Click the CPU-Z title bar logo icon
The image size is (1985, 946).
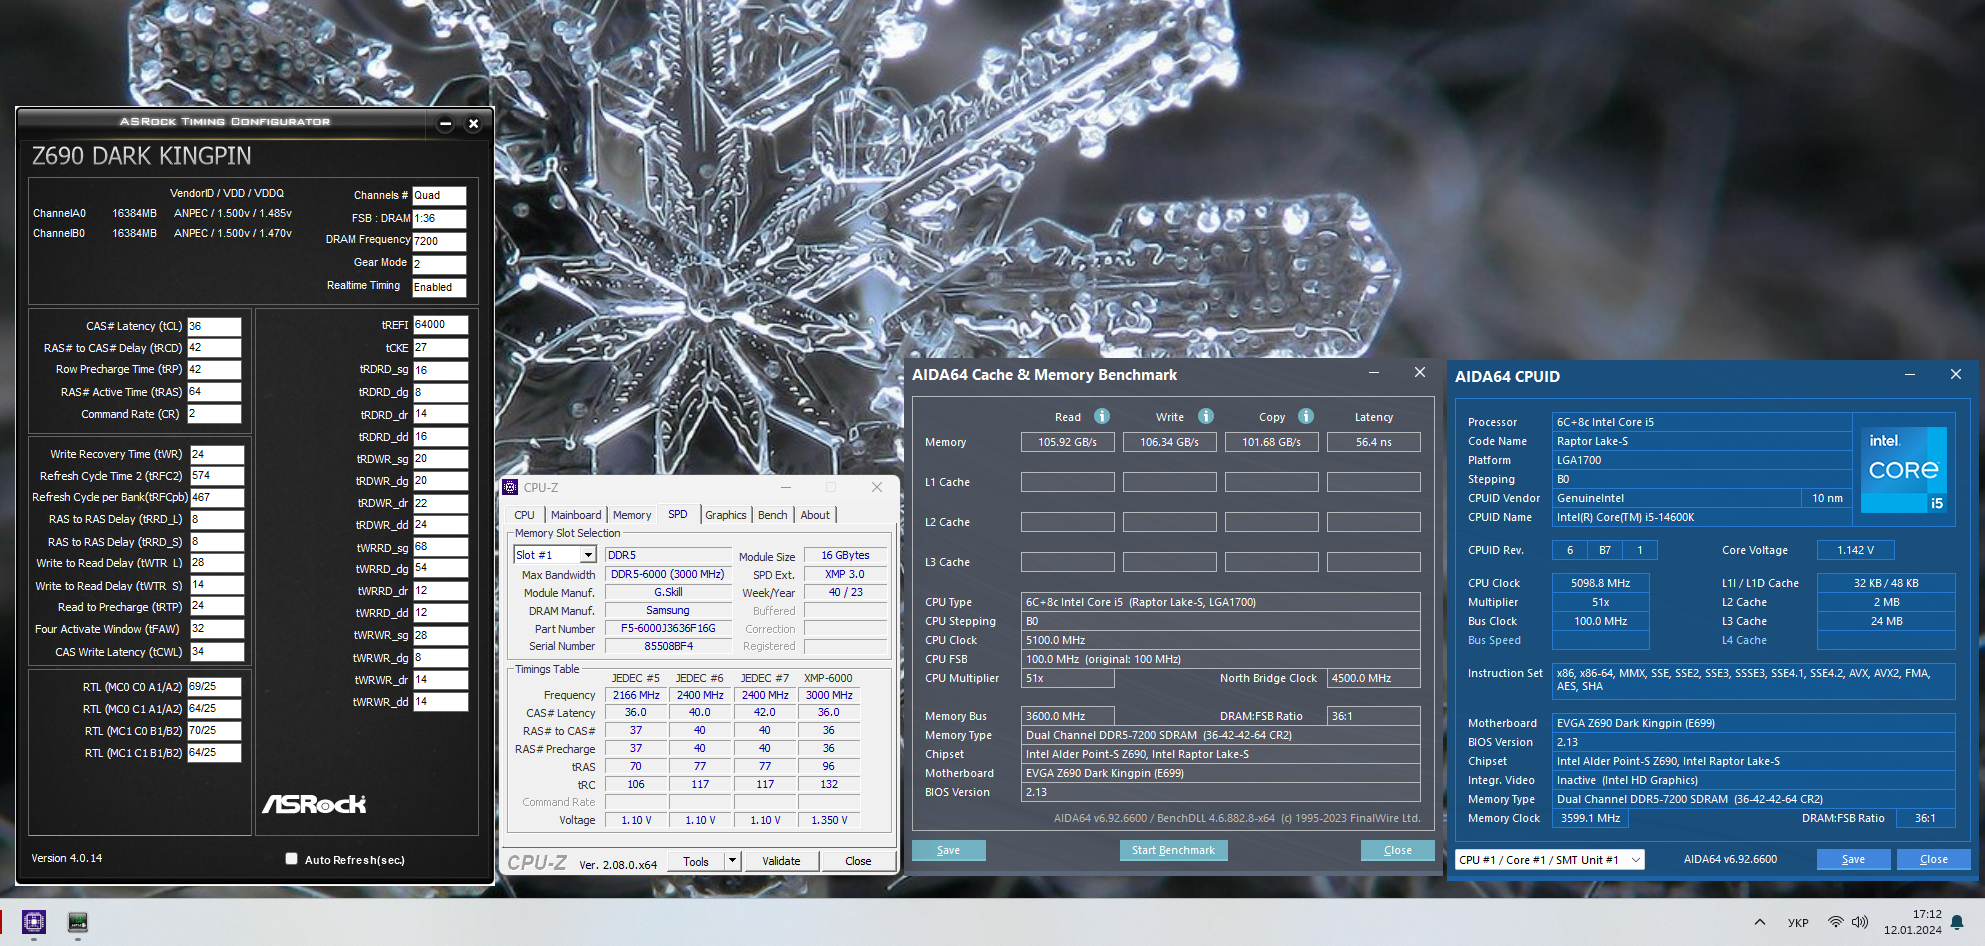510,487
